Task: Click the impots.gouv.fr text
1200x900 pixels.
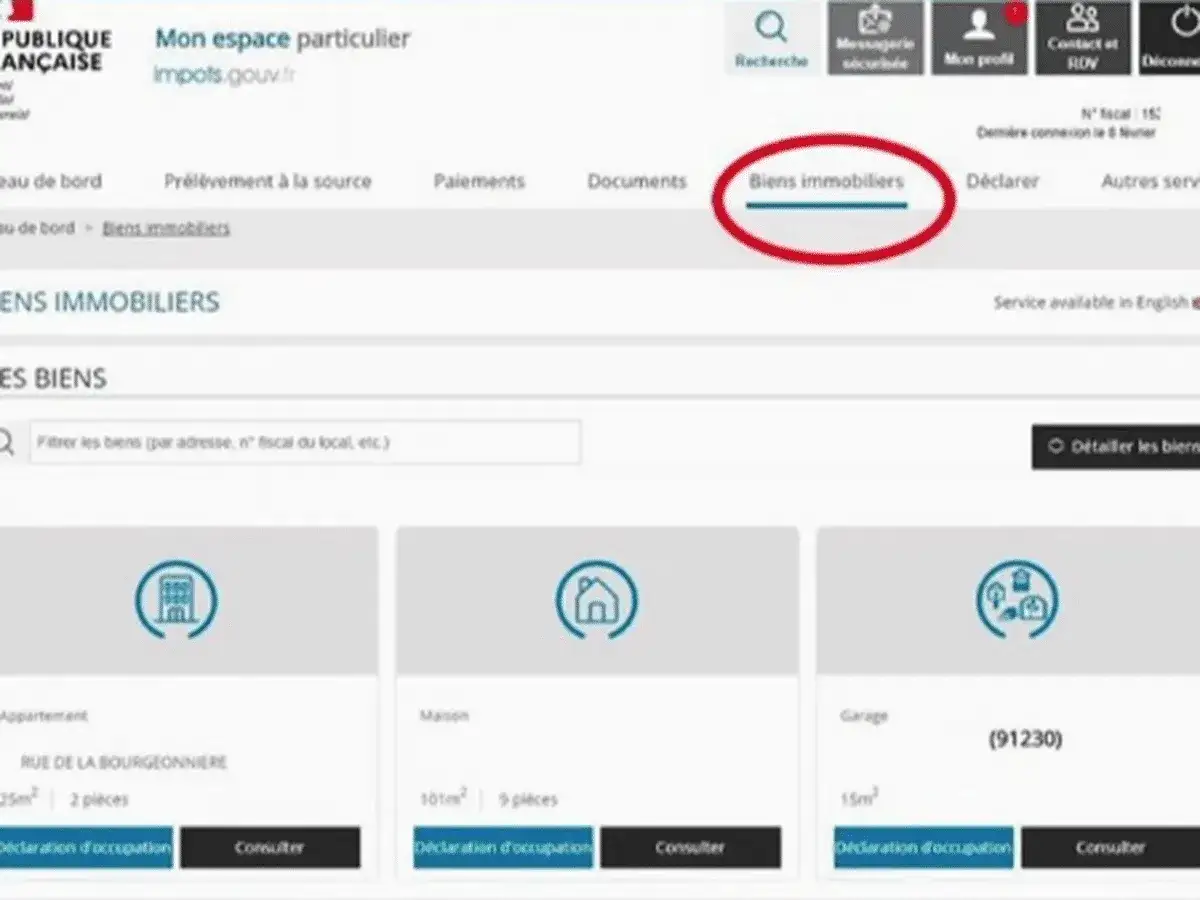Action: tap(224, 75)
